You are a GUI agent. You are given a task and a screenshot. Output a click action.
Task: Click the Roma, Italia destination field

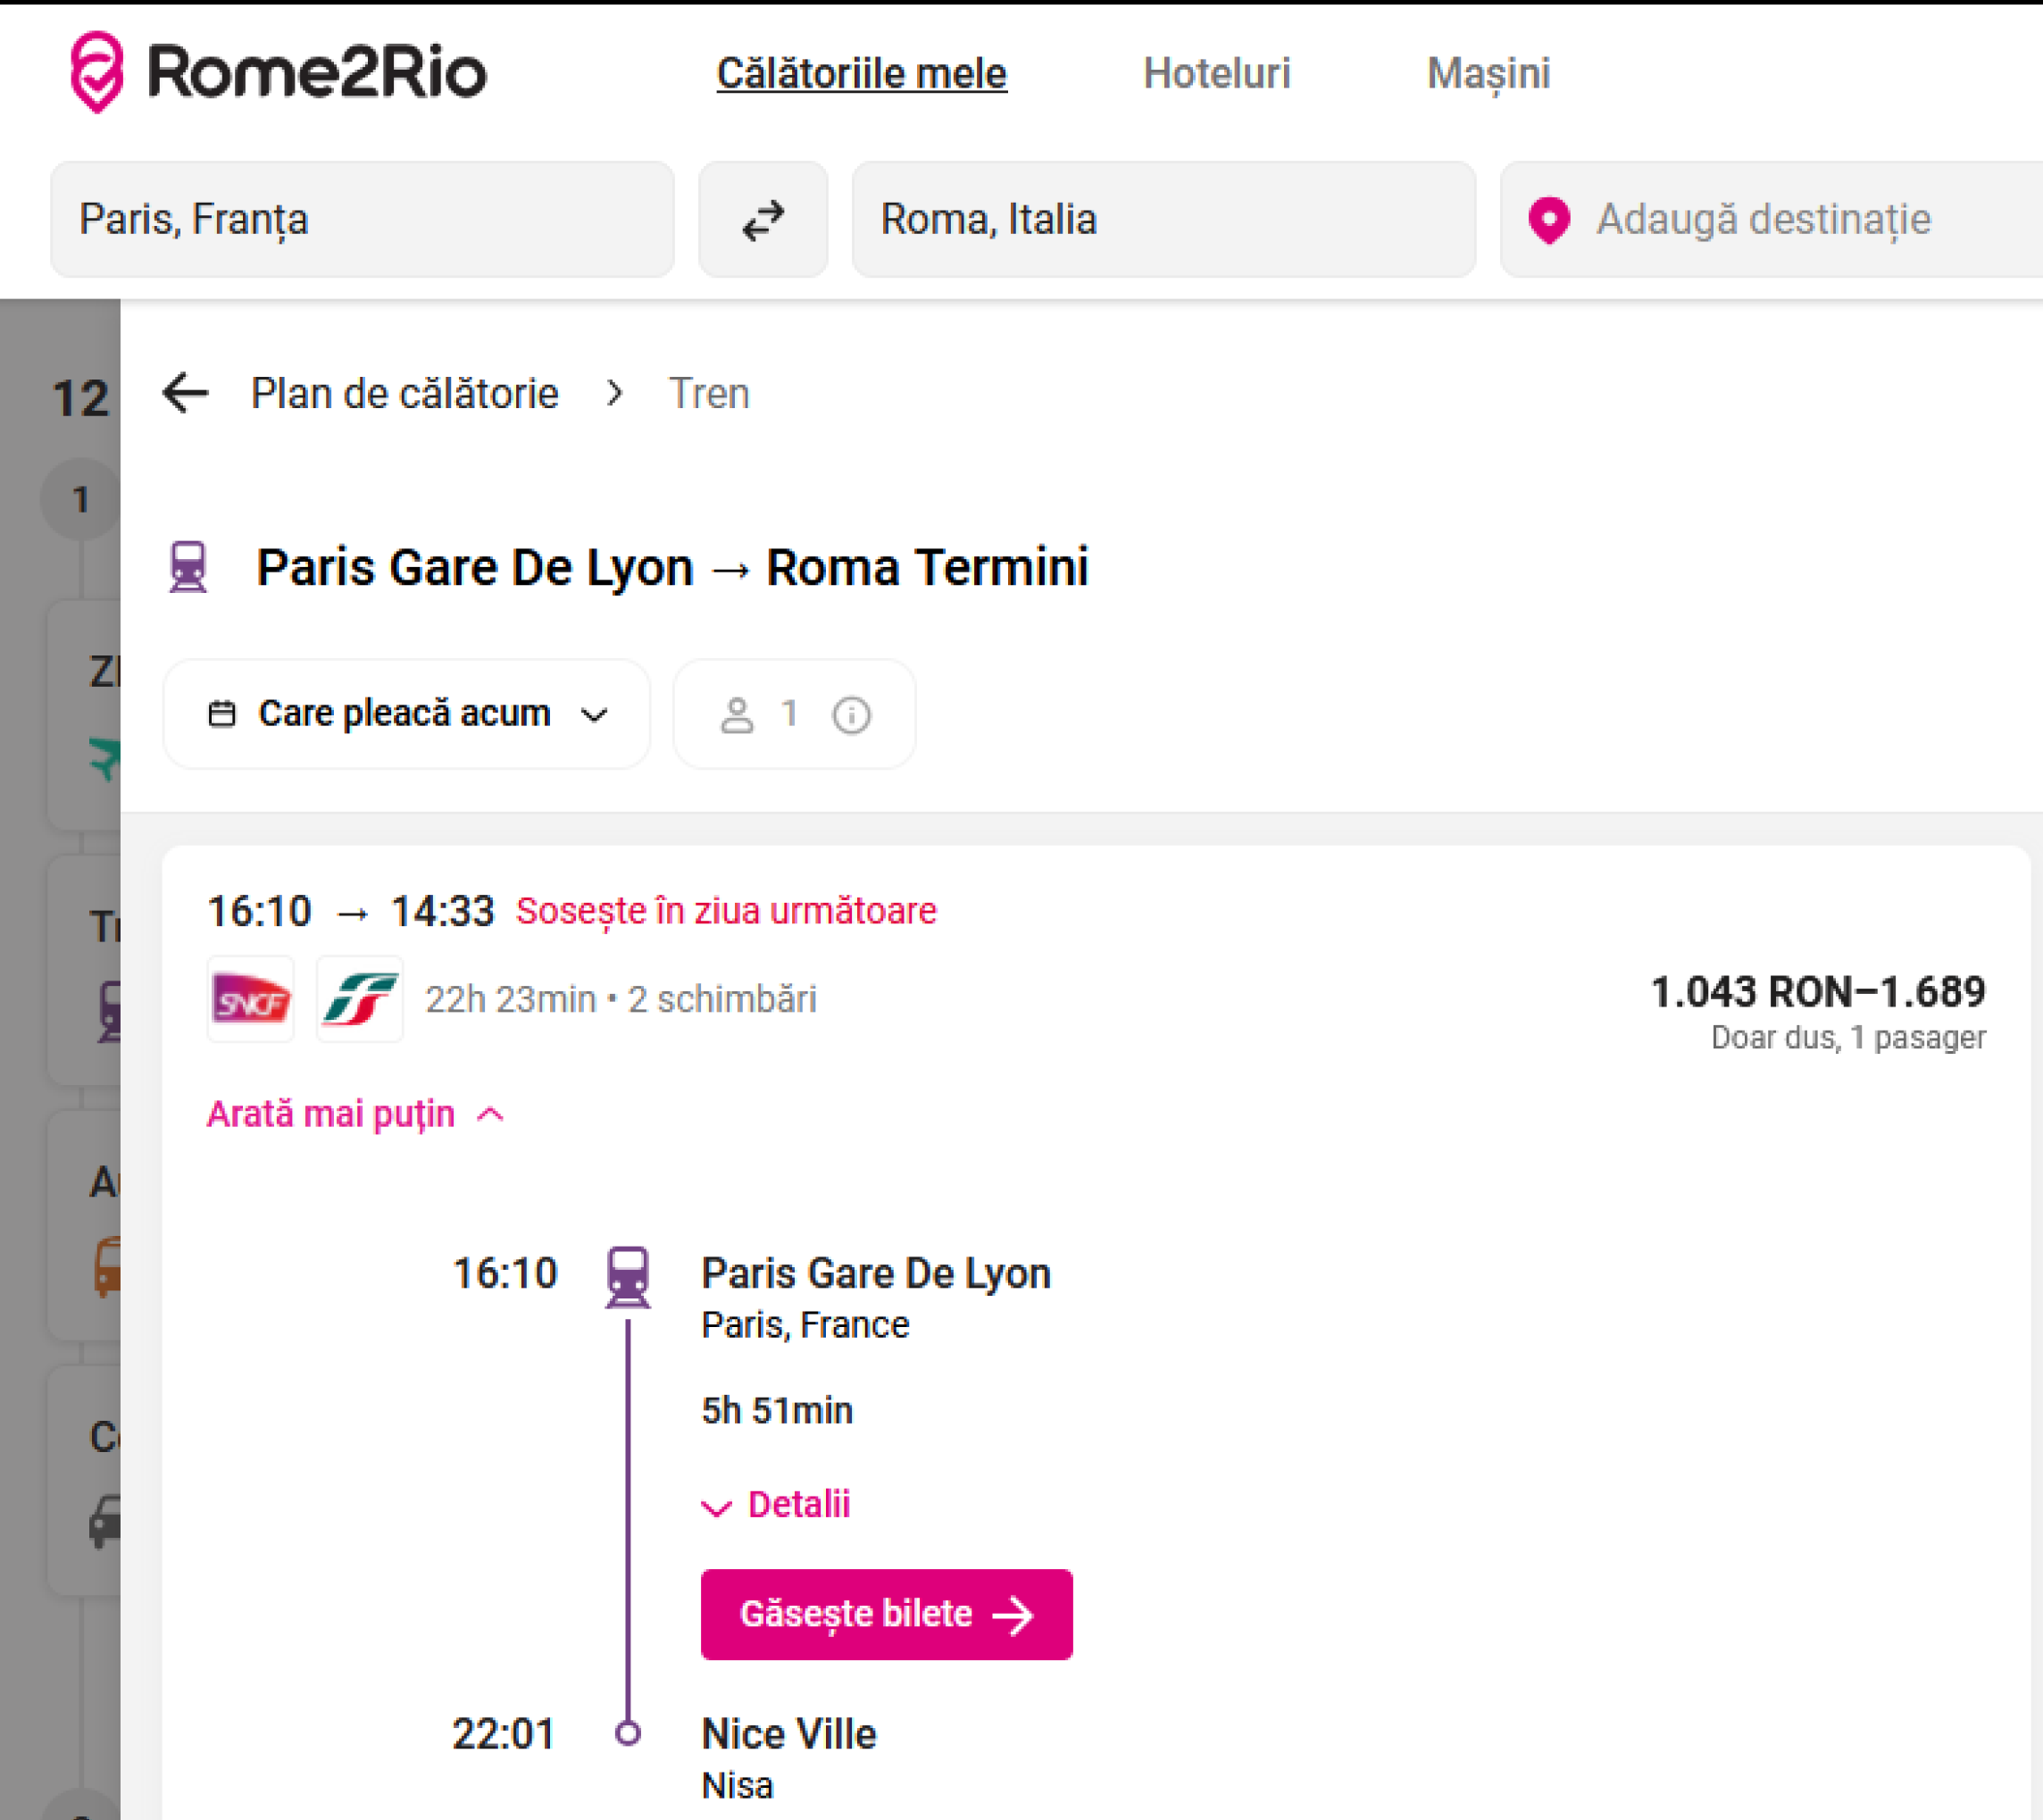1163,220
